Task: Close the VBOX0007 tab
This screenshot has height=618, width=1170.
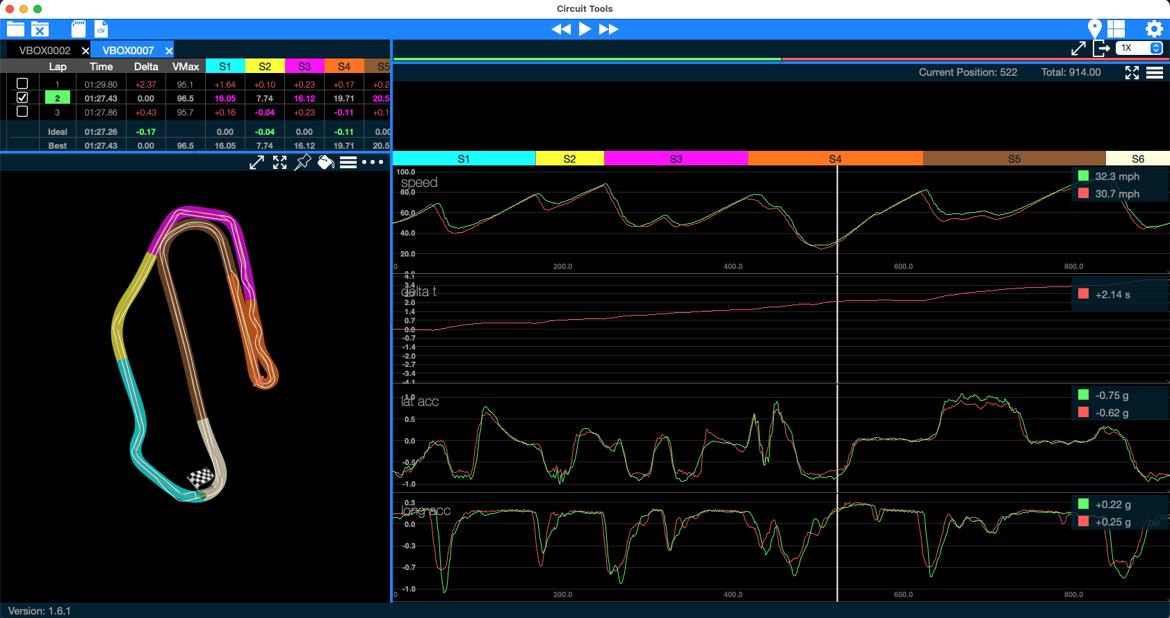Action: (x=169, y=50)
